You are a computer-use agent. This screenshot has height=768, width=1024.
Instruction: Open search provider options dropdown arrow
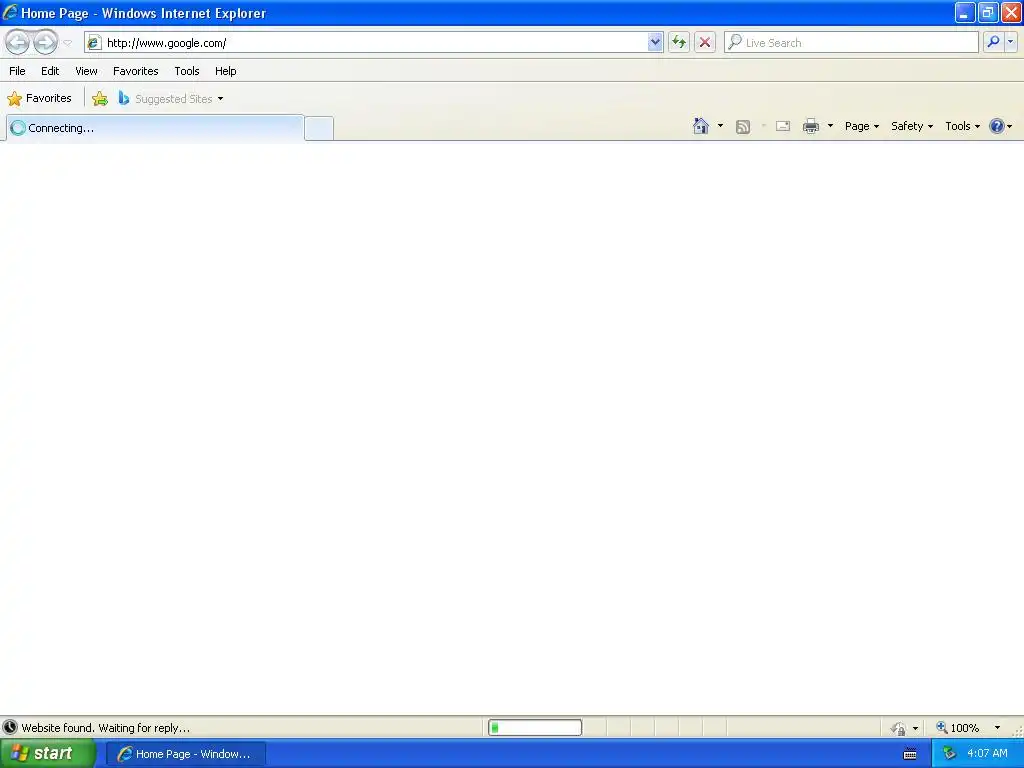1011,42
